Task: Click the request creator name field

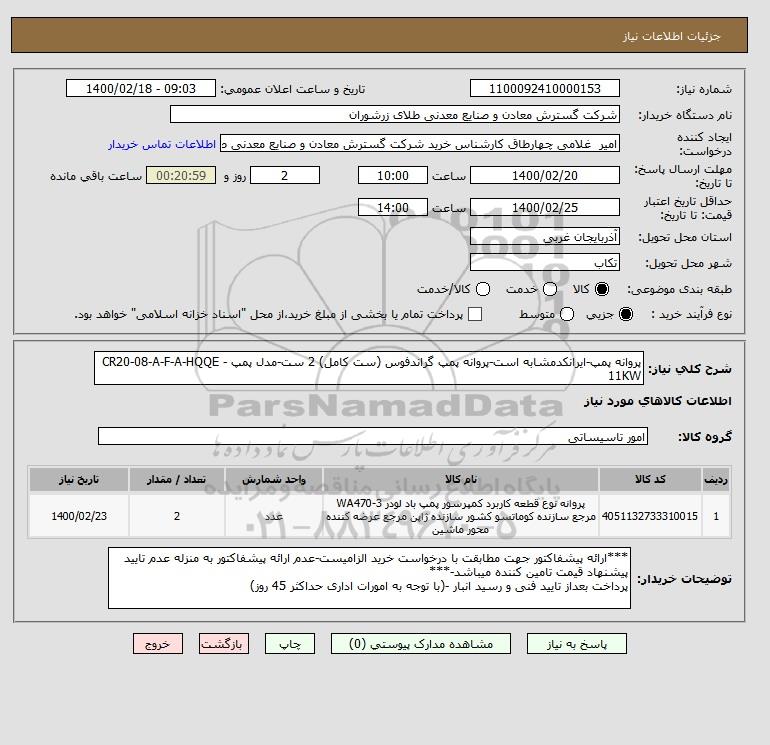Action: pyautogui.click(x=420, y=144)
